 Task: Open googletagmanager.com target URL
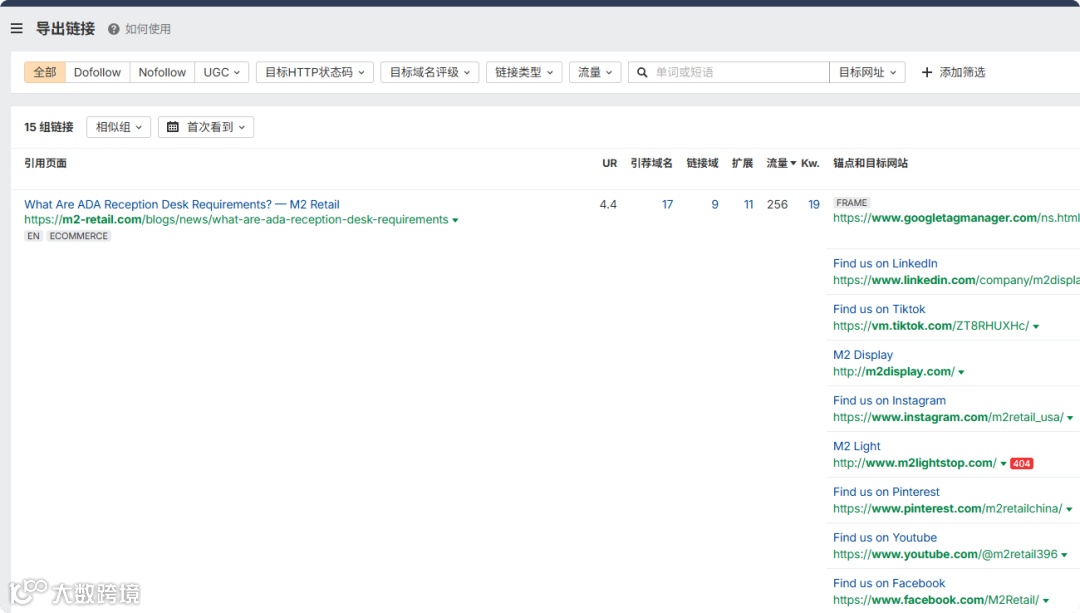956,218
